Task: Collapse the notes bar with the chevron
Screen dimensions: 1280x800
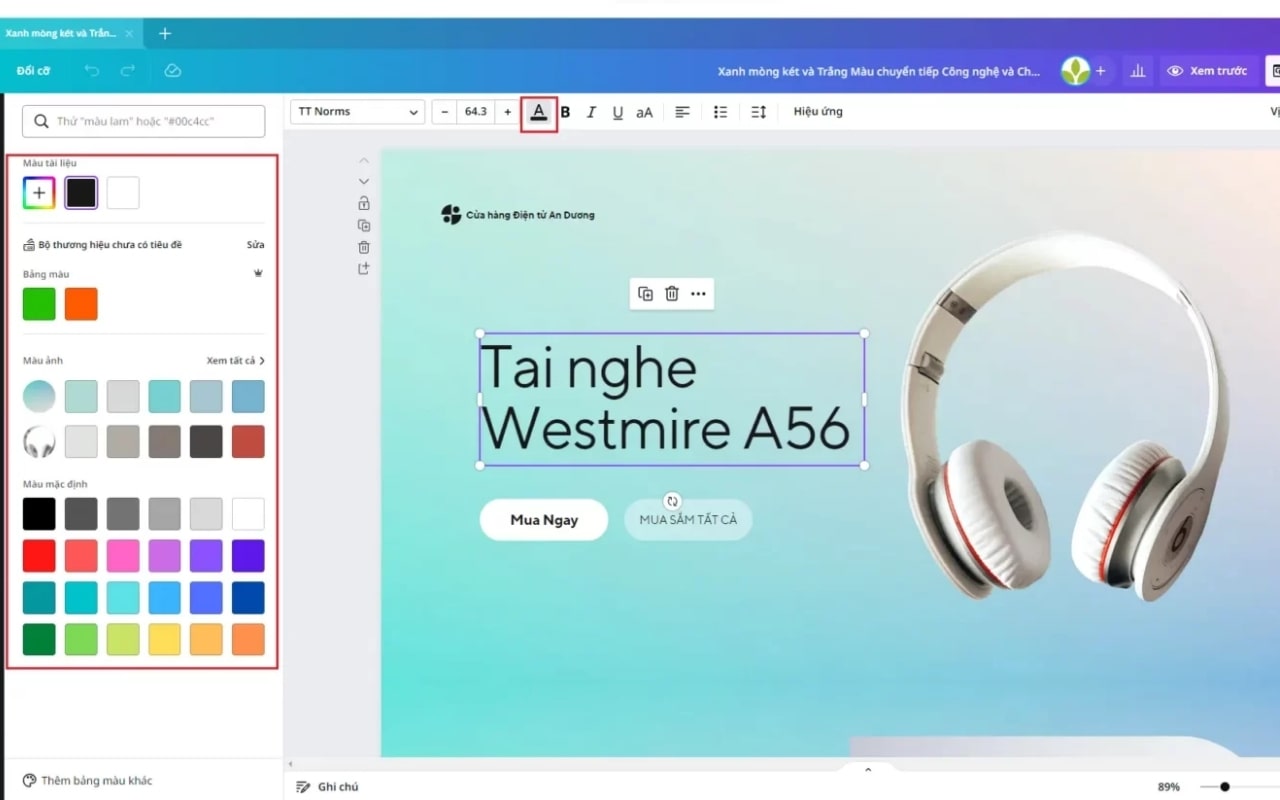Action: 866,769
